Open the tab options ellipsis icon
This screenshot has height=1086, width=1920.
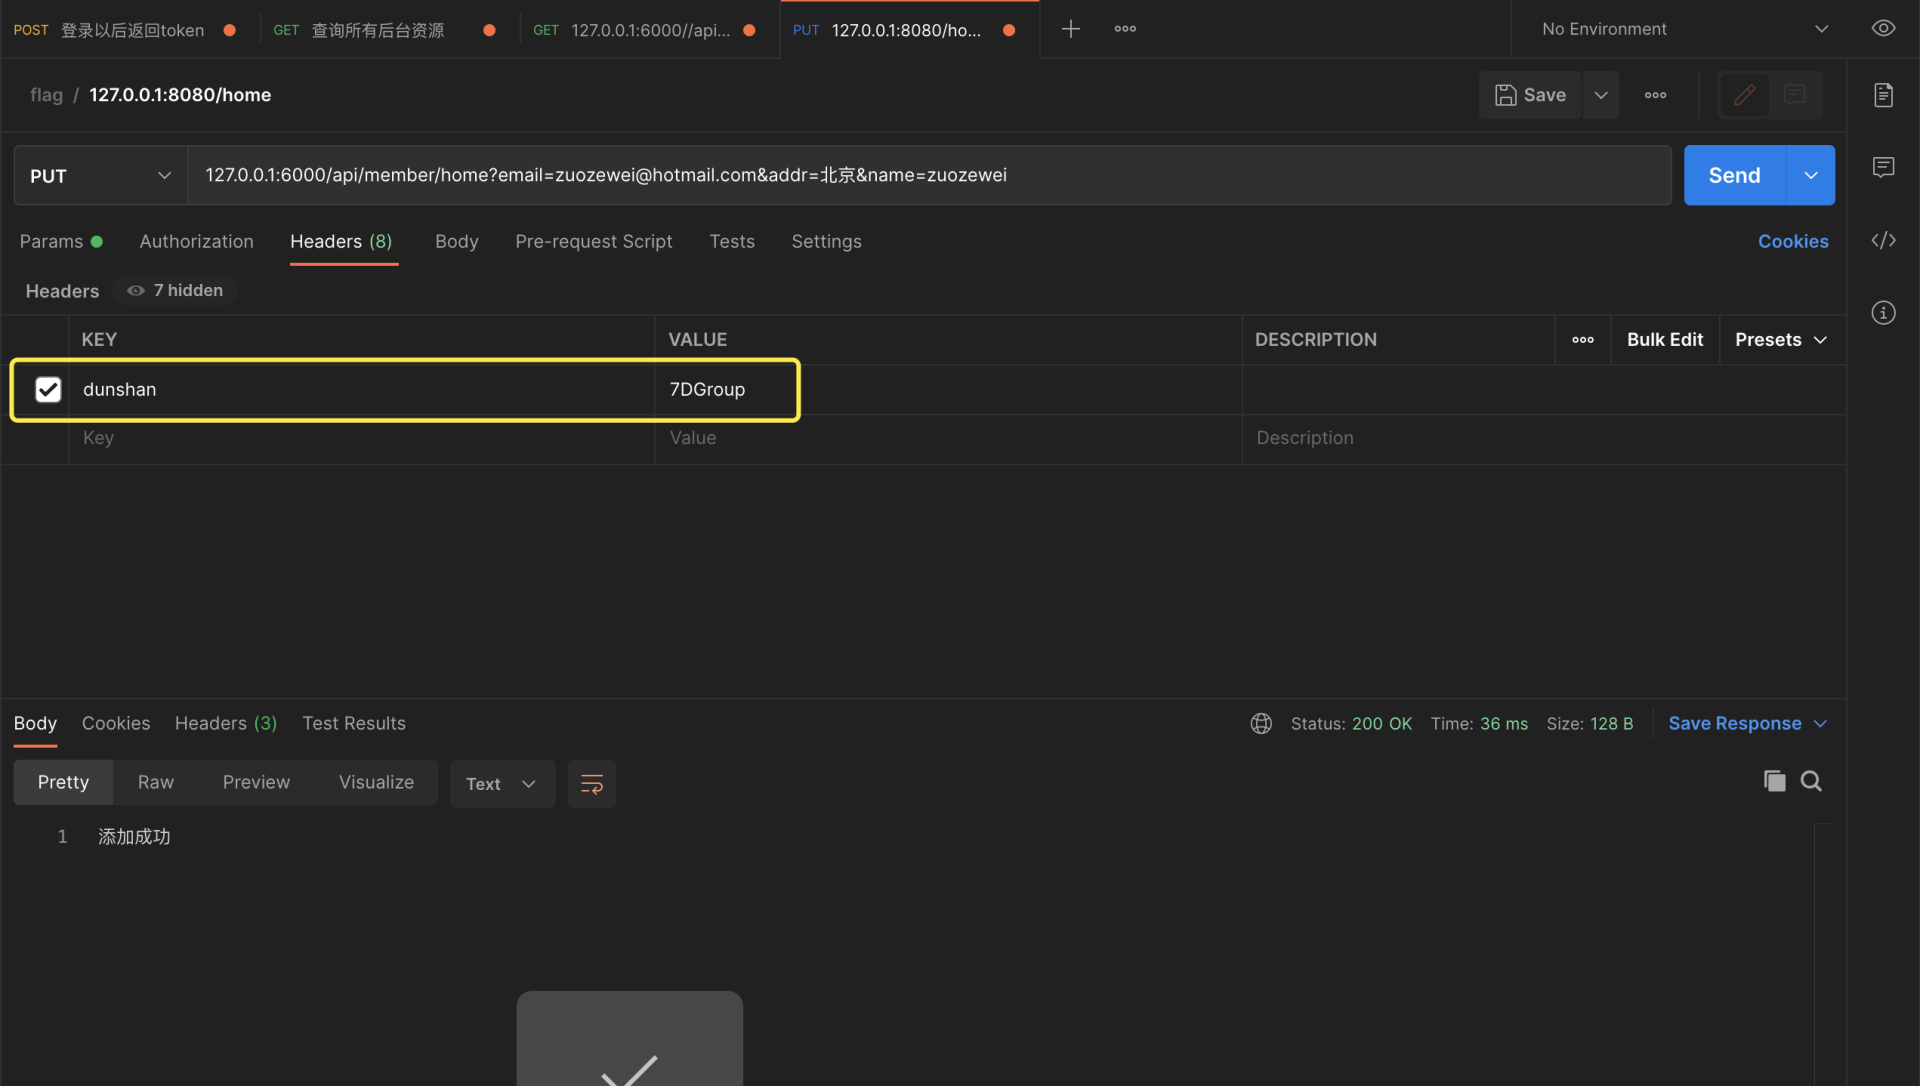click(1125, 29)
